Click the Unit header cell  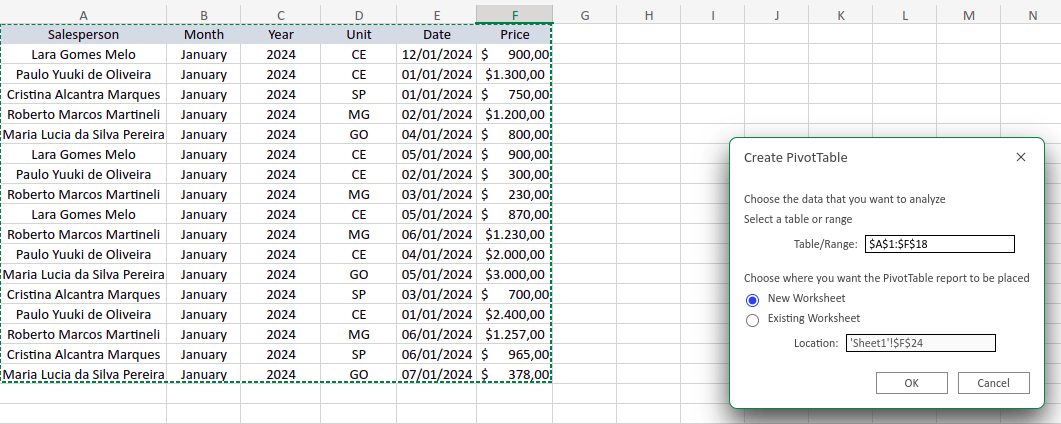point(358,34)
